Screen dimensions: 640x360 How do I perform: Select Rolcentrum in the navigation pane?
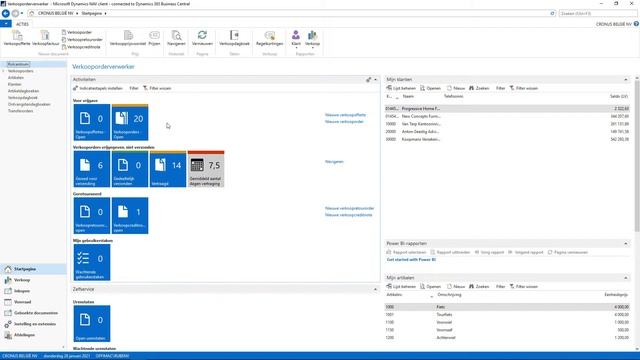[x=18, y=64]
